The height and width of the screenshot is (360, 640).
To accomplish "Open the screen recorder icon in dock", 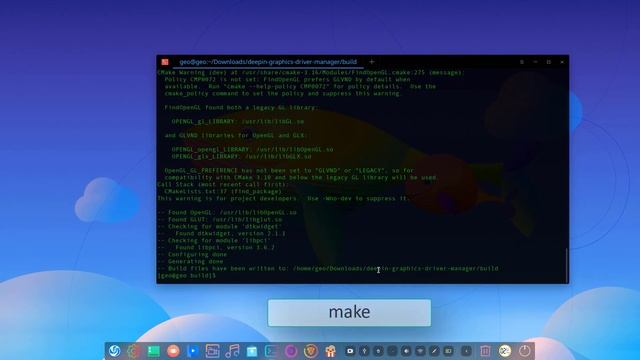I will [212, 351].
